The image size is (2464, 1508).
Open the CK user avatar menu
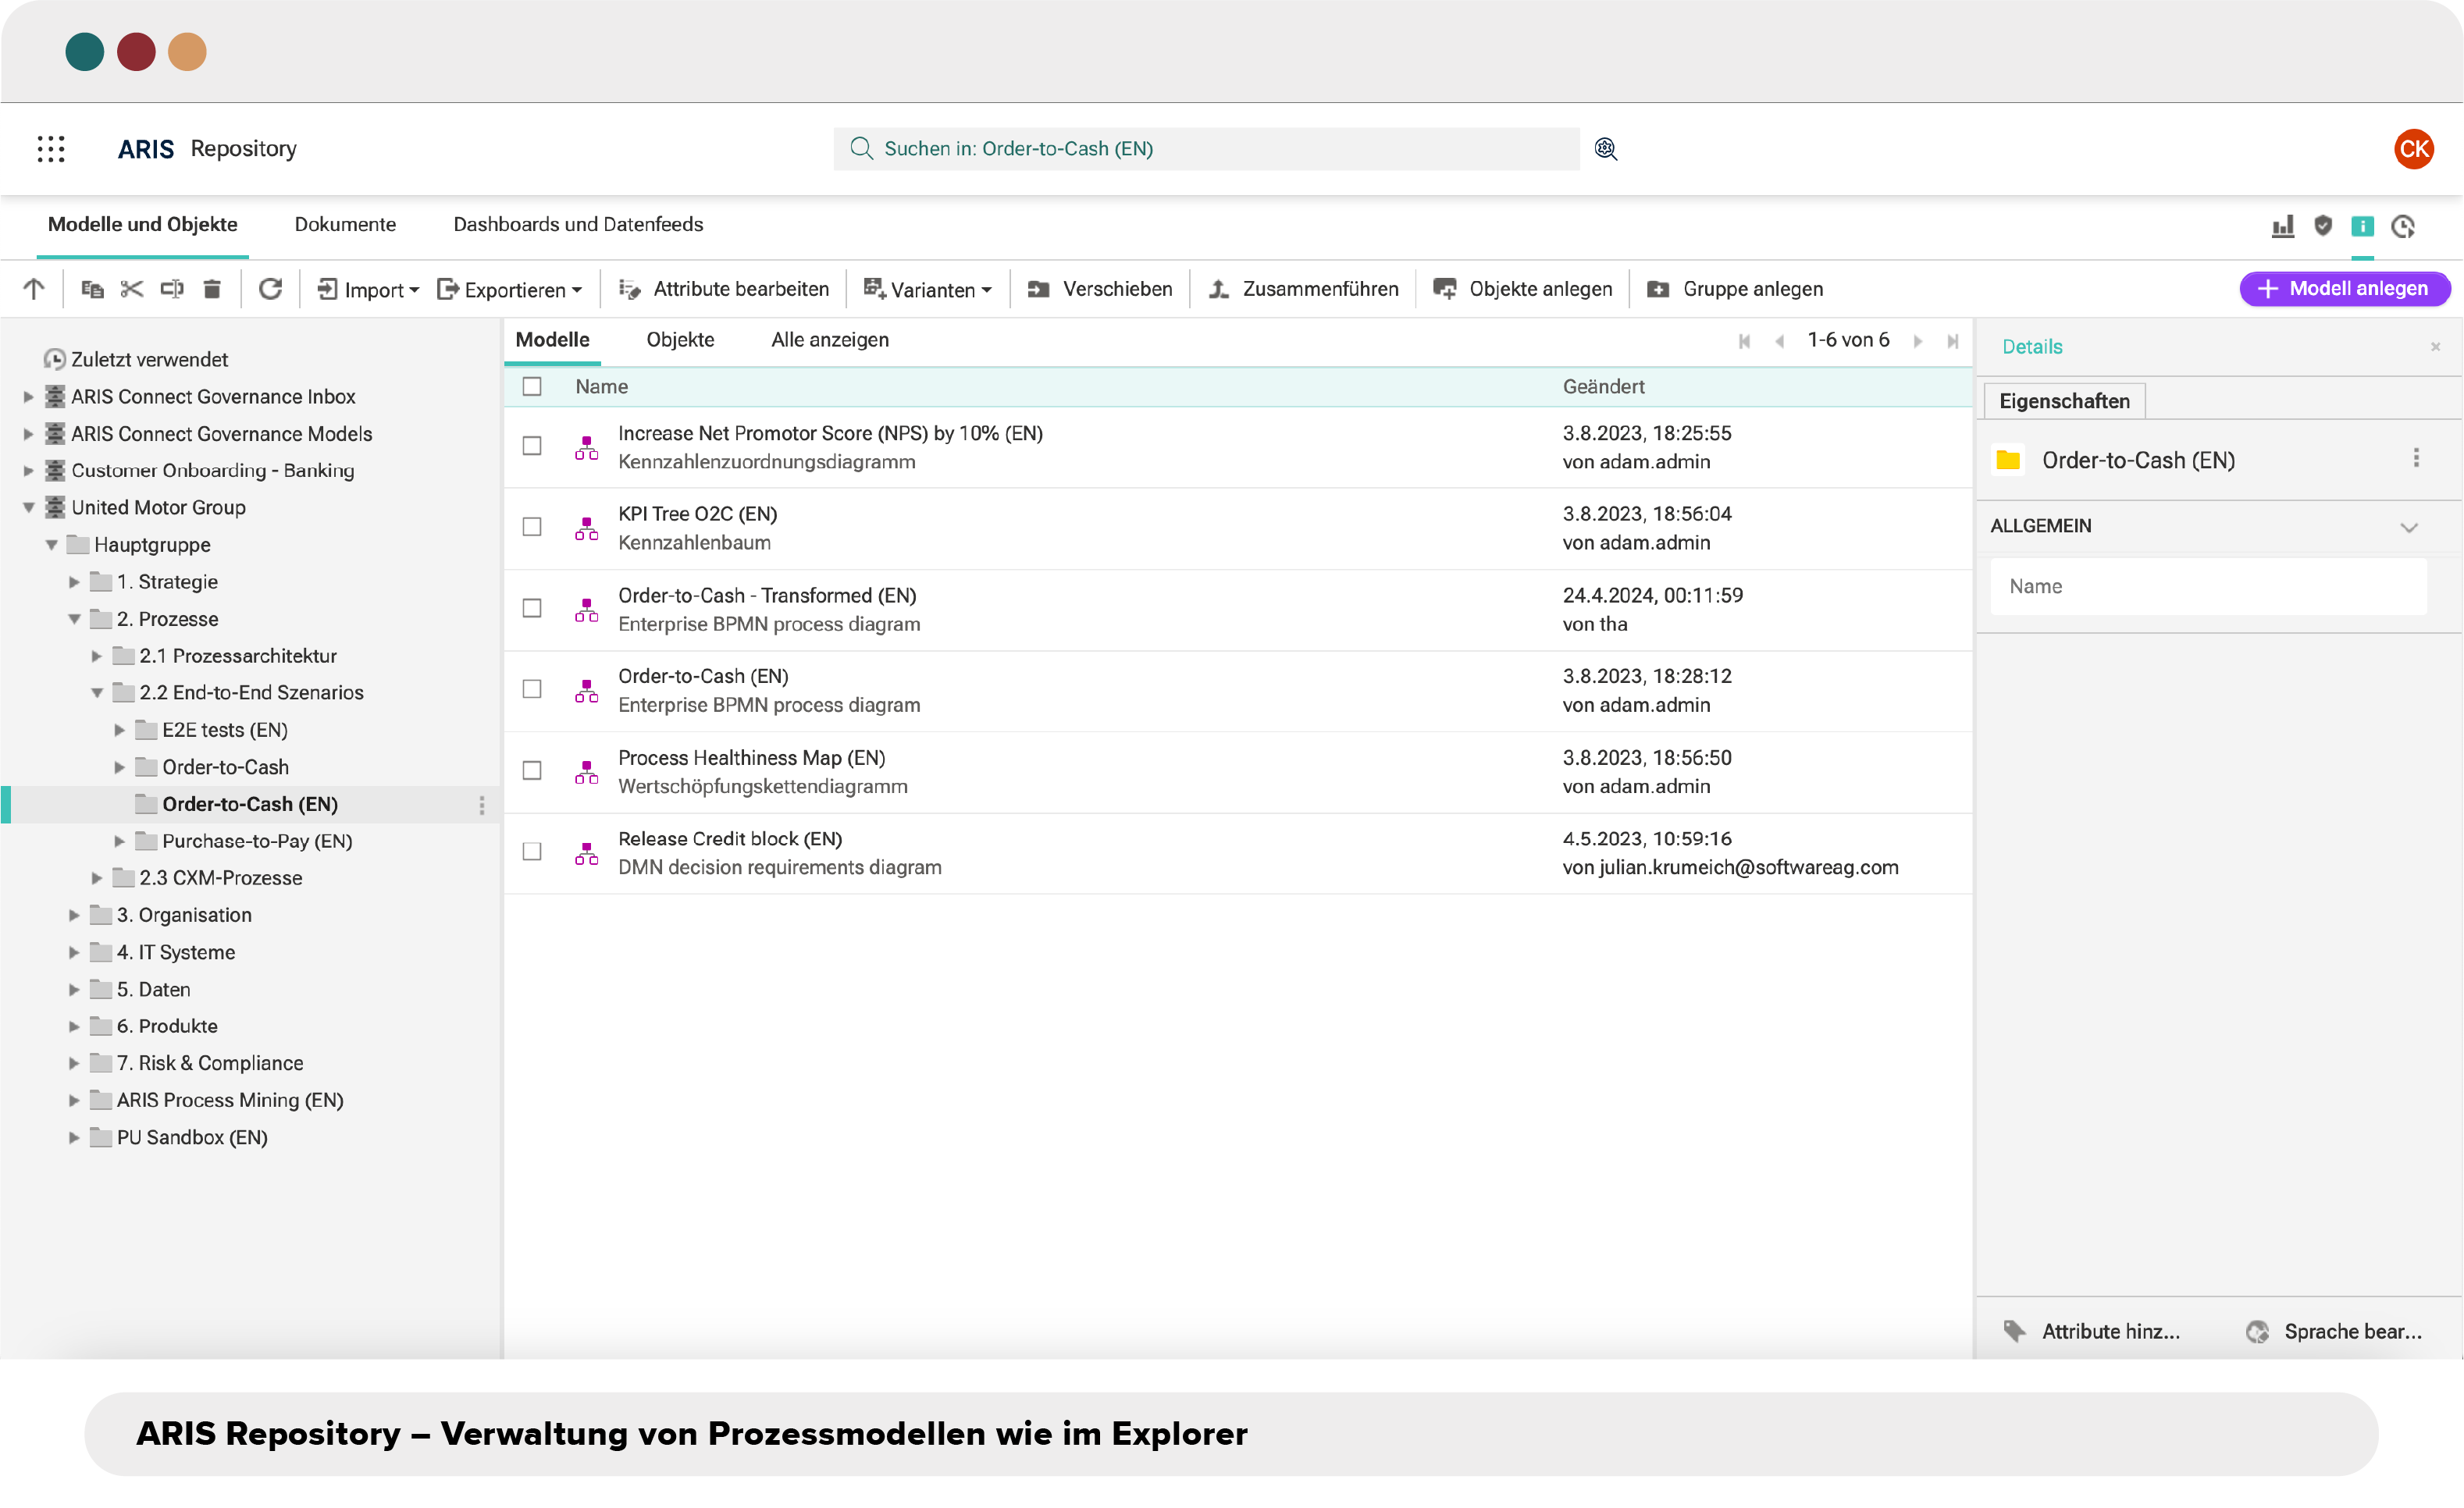click(x=2413, y=149)
